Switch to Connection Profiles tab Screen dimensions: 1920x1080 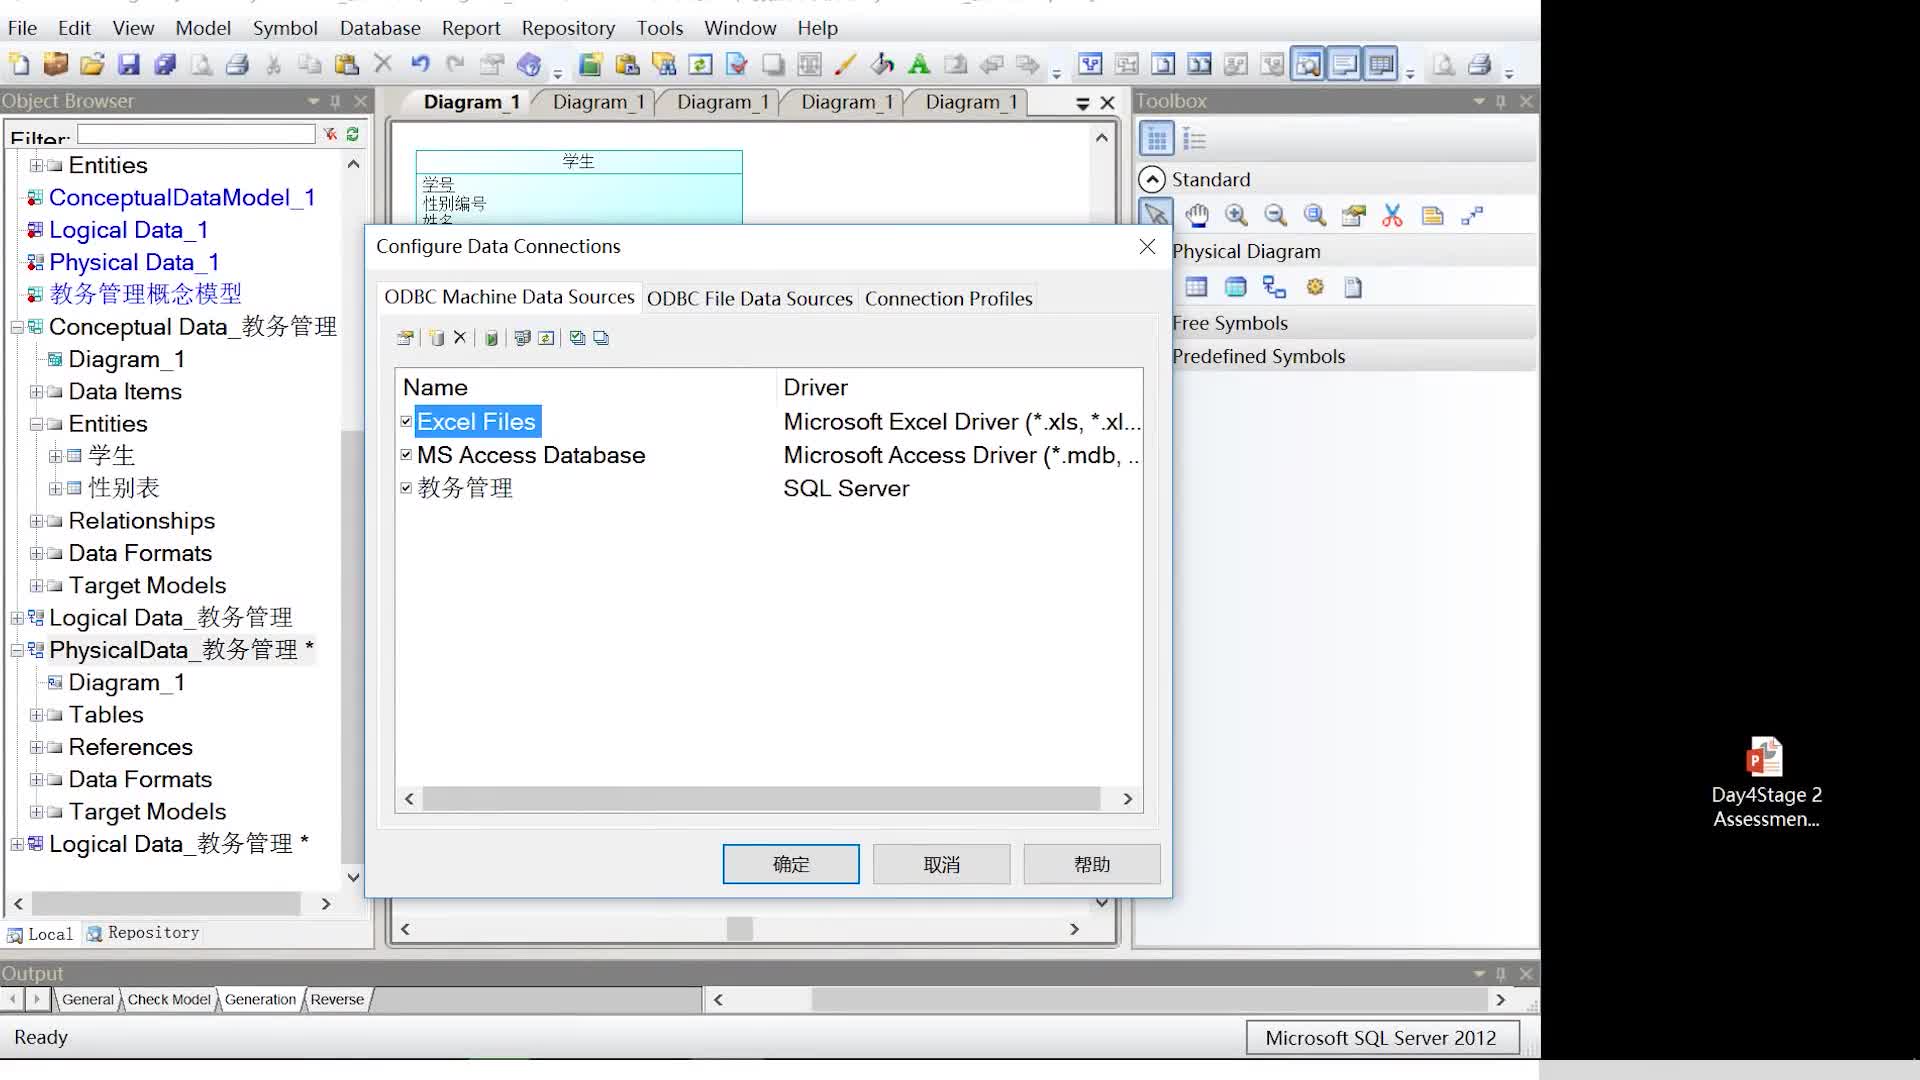(947, 298)
